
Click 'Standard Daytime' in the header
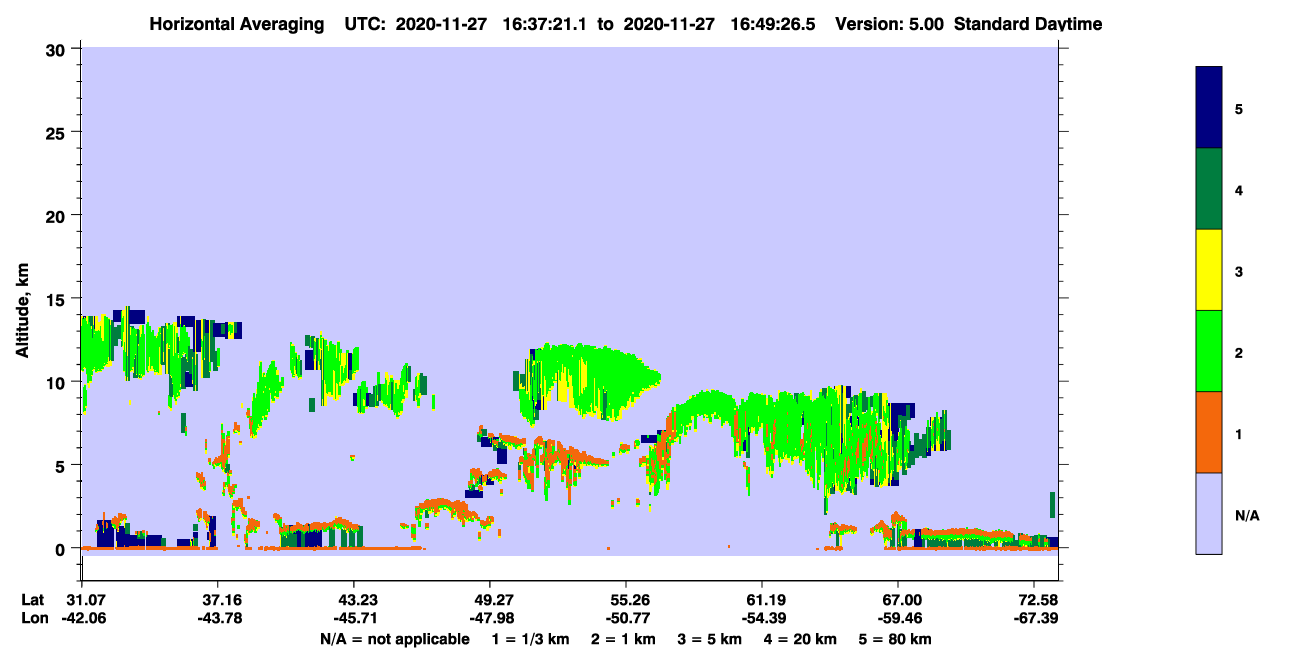(x=1028, y=24)
